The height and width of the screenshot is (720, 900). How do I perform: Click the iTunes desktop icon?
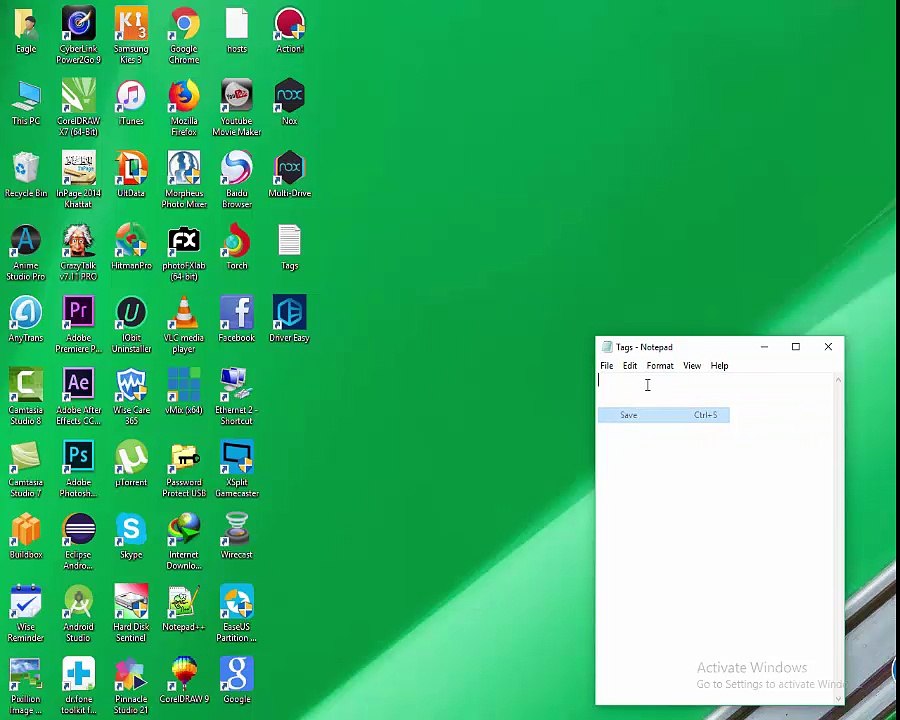coord(131,96)
